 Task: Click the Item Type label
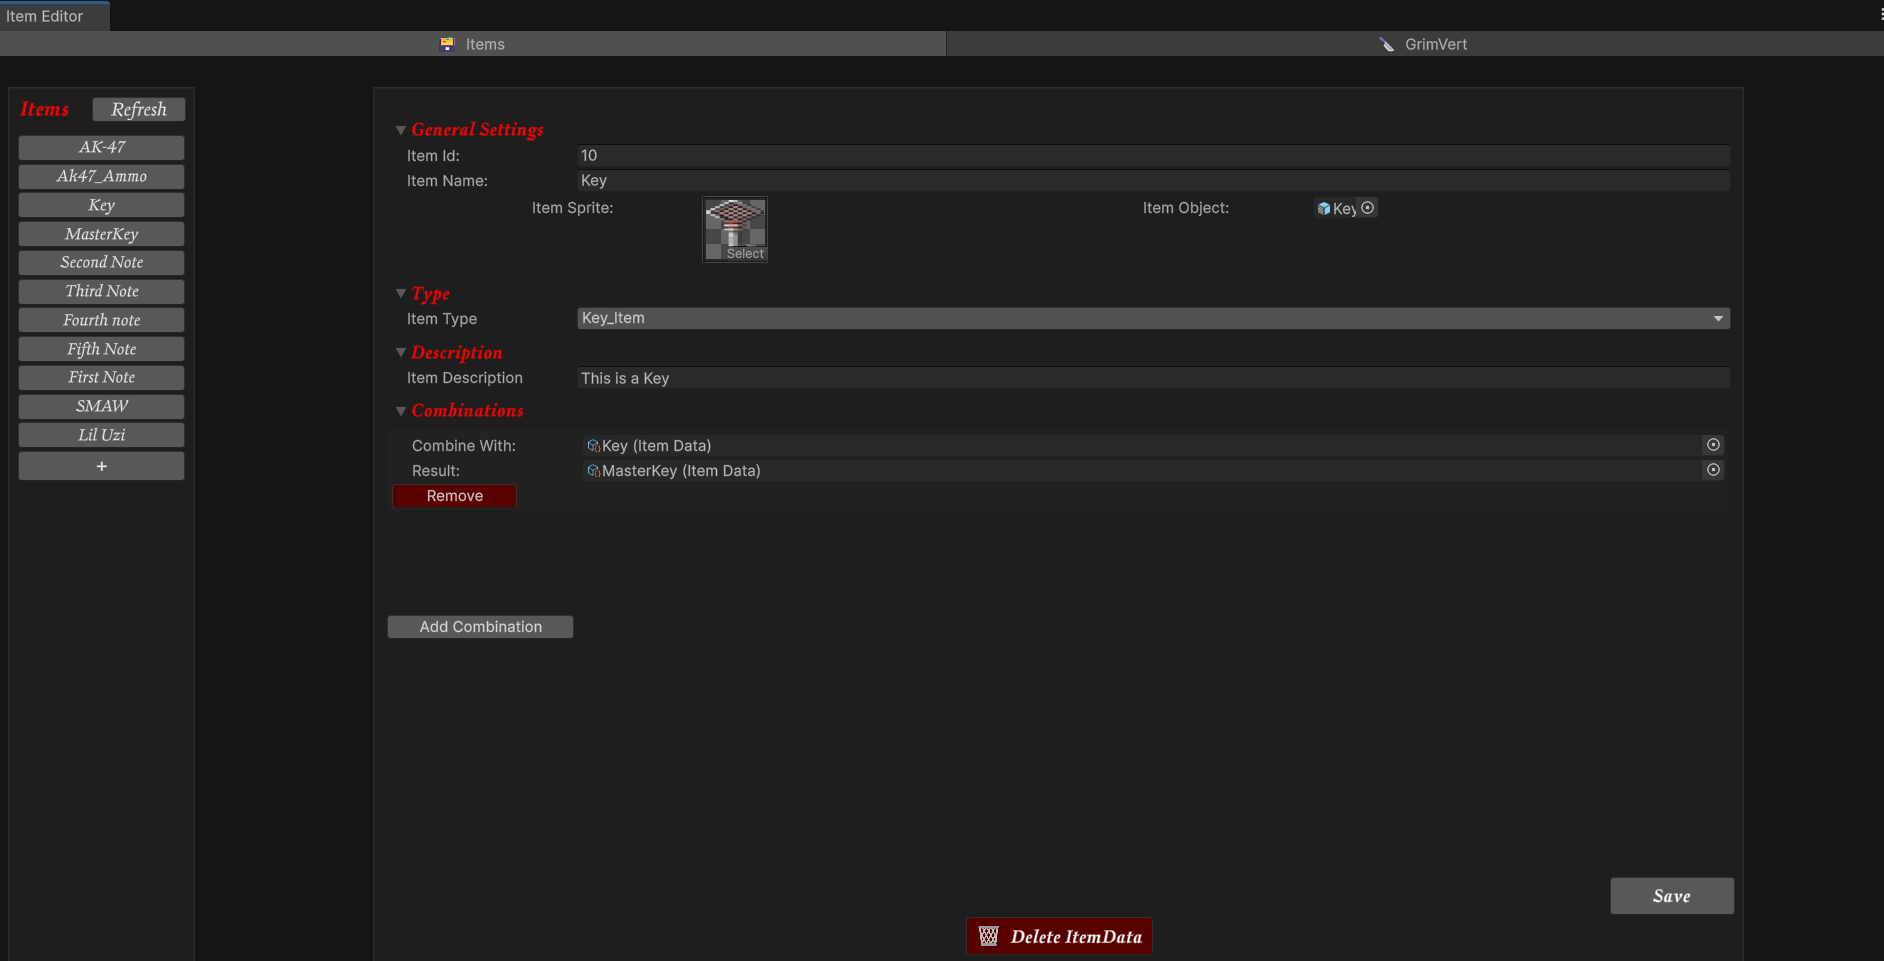coord(442,319)
